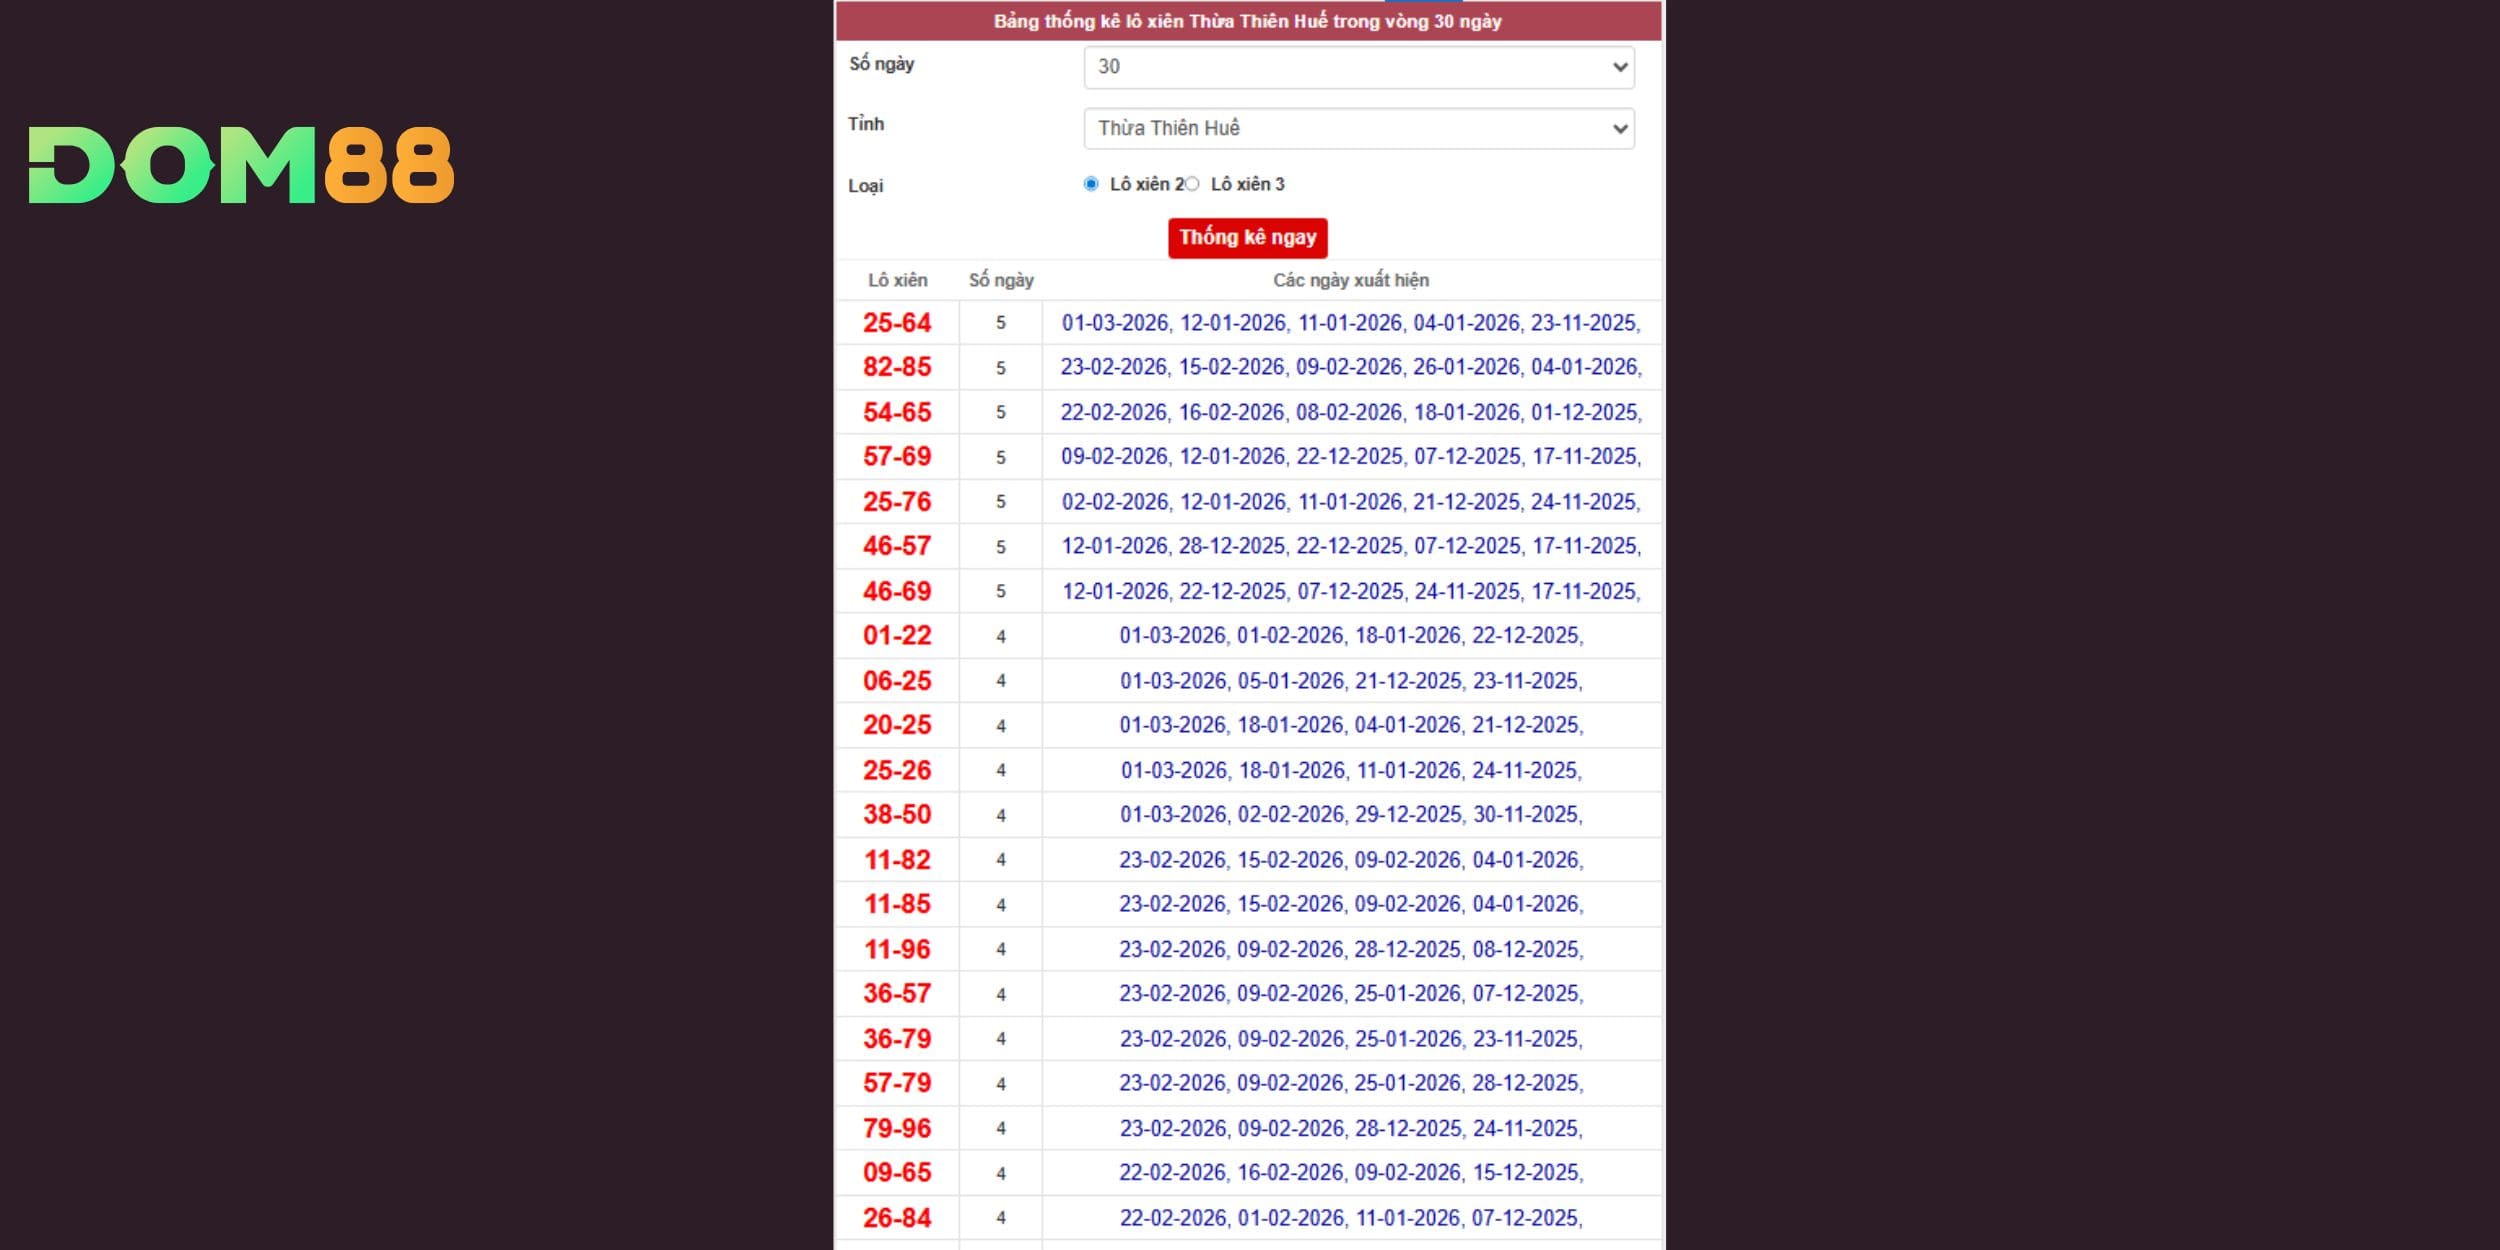This screenshot has width=2500, height=1250.
Task: Click the 01-22 lô xiên pair
Action: pos(897,635)
